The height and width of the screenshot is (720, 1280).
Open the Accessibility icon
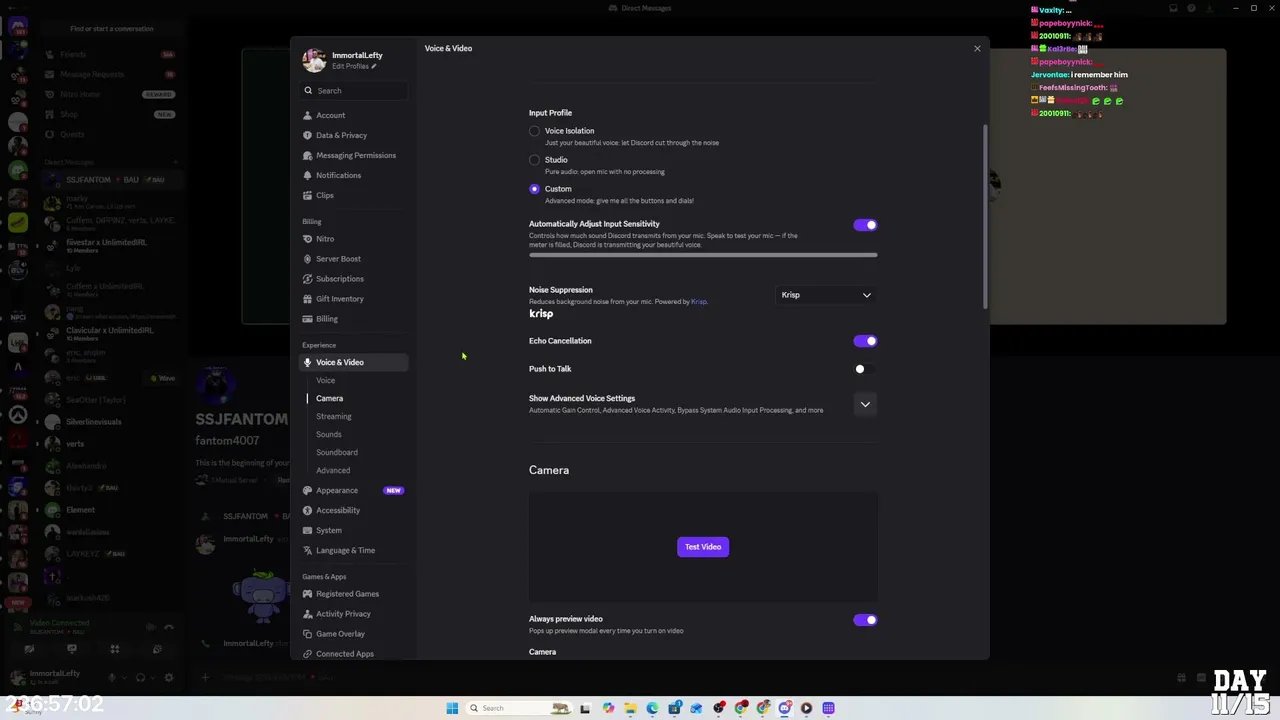click(x=308, y=510)
